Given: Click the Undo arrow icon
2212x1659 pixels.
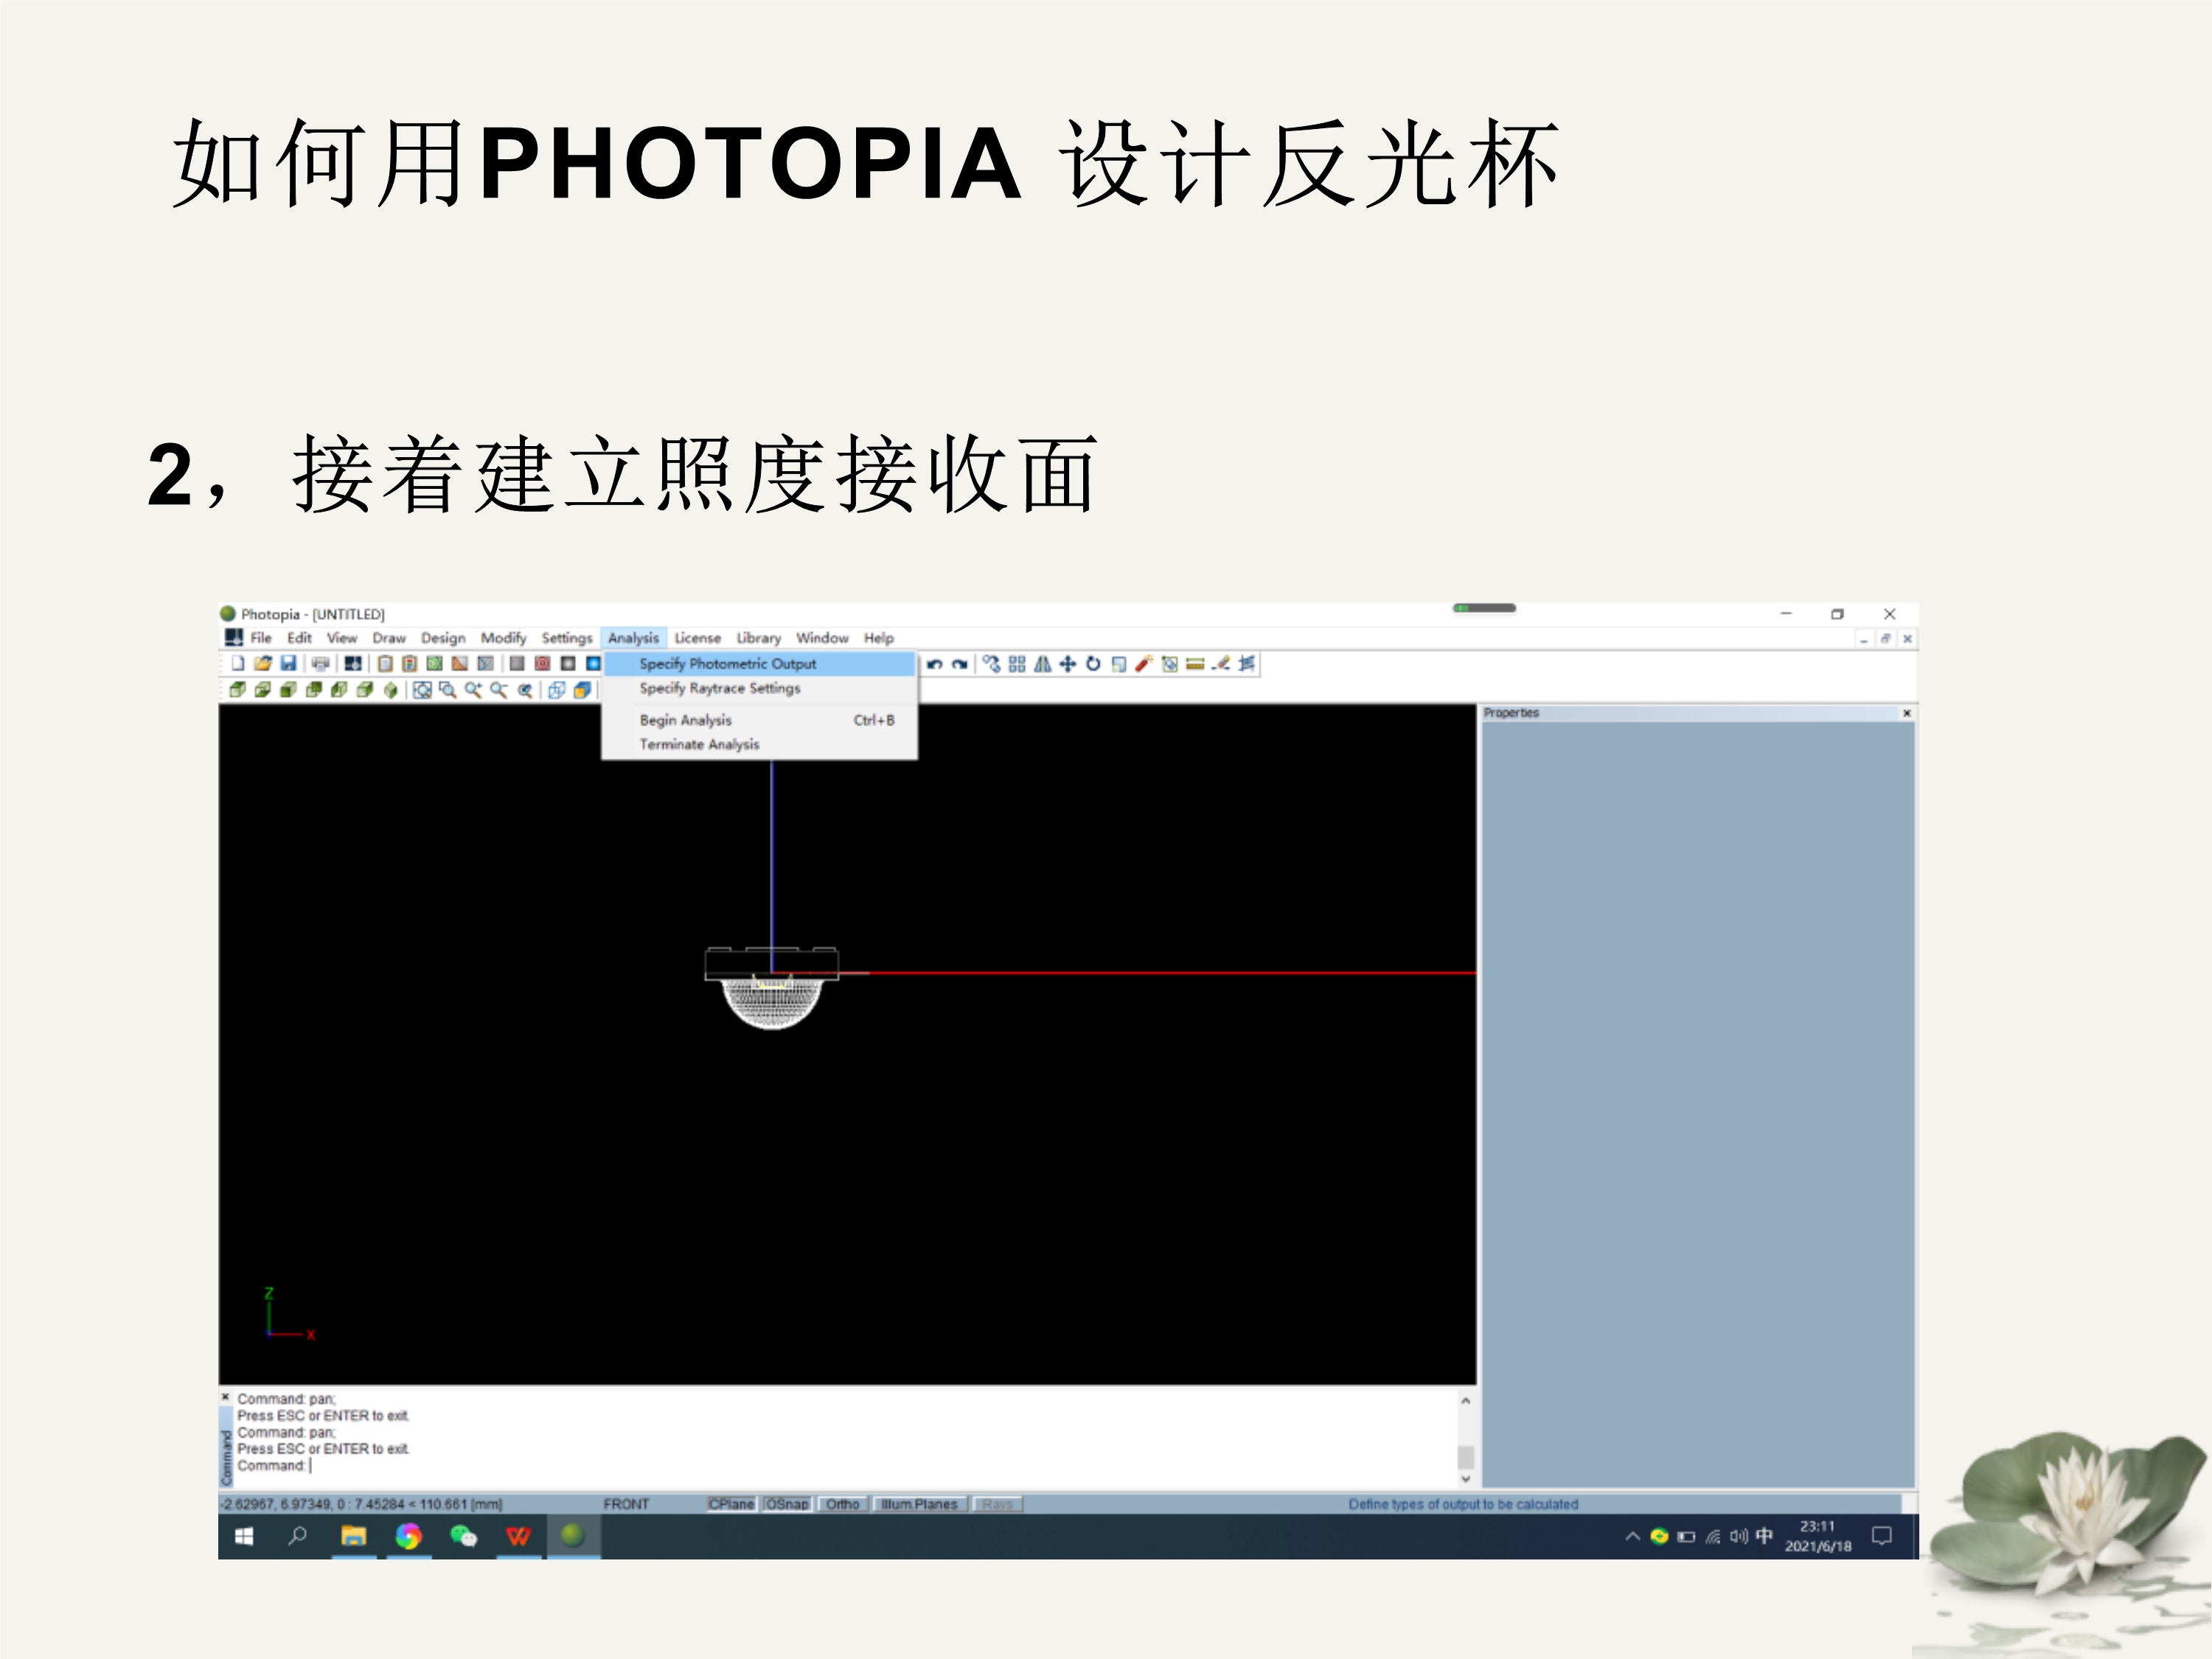Looking at the screenshot, I should pos(934,664).
